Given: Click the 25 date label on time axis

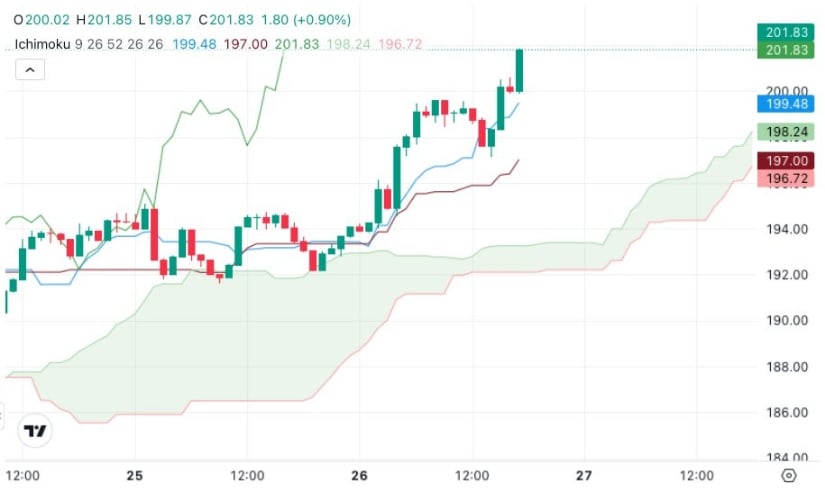Looking at the screenshot, I should [137, 475].
